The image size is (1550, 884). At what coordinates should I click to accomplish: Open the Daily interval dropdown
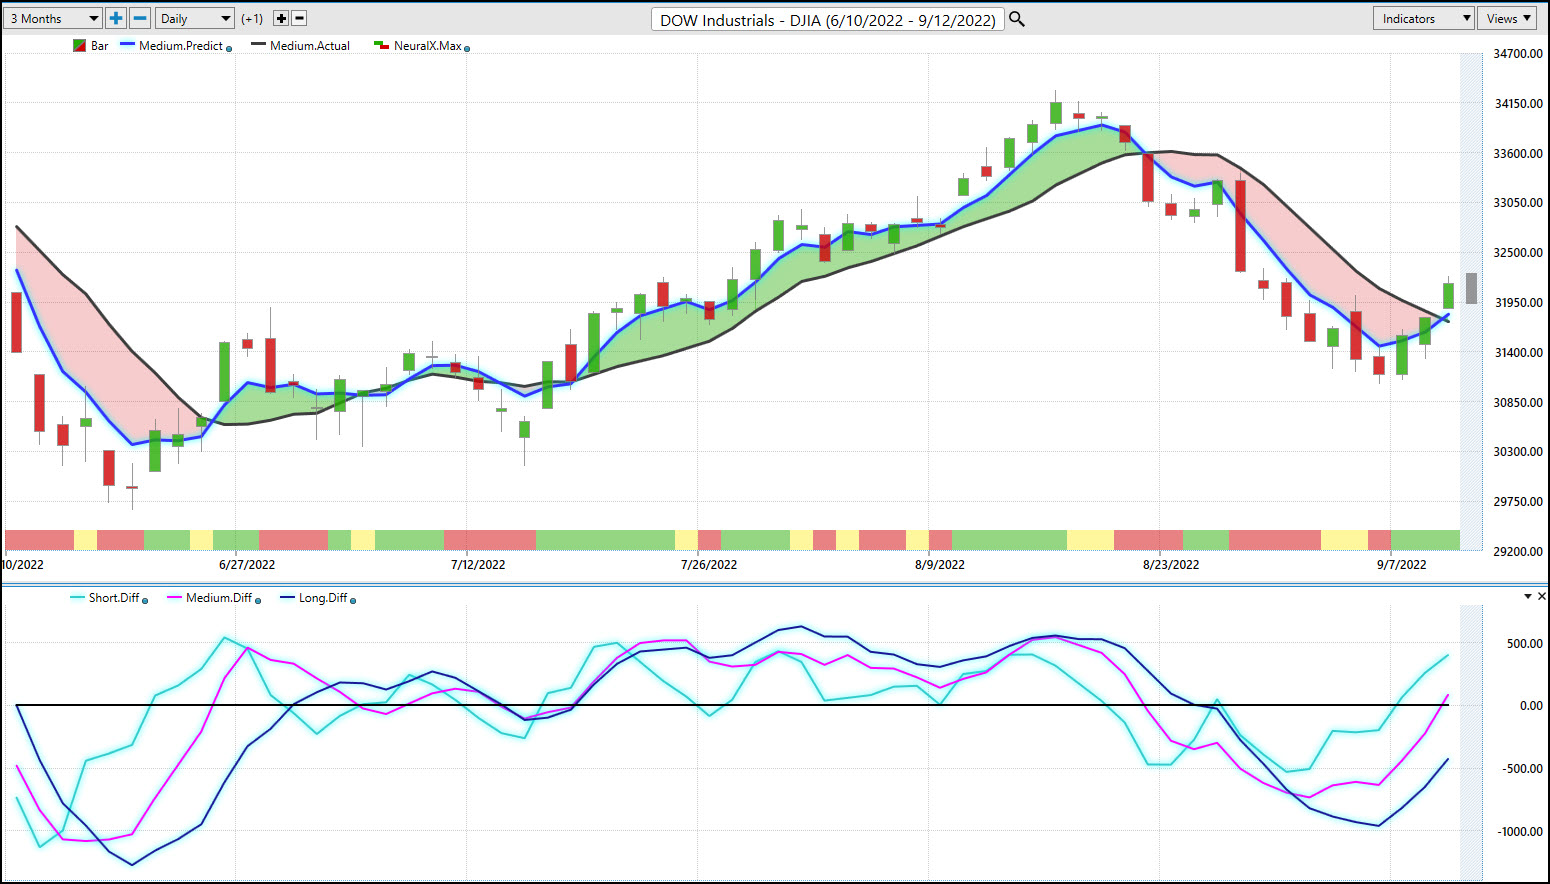point(194,18)
